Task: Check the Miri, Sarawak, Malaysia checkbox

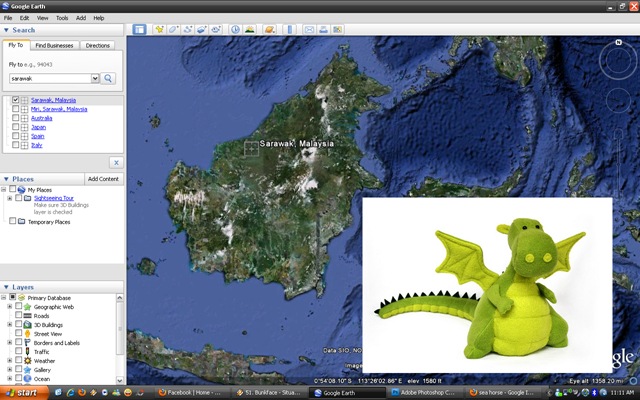Action: pyautogui.click(x=16, y=109)
